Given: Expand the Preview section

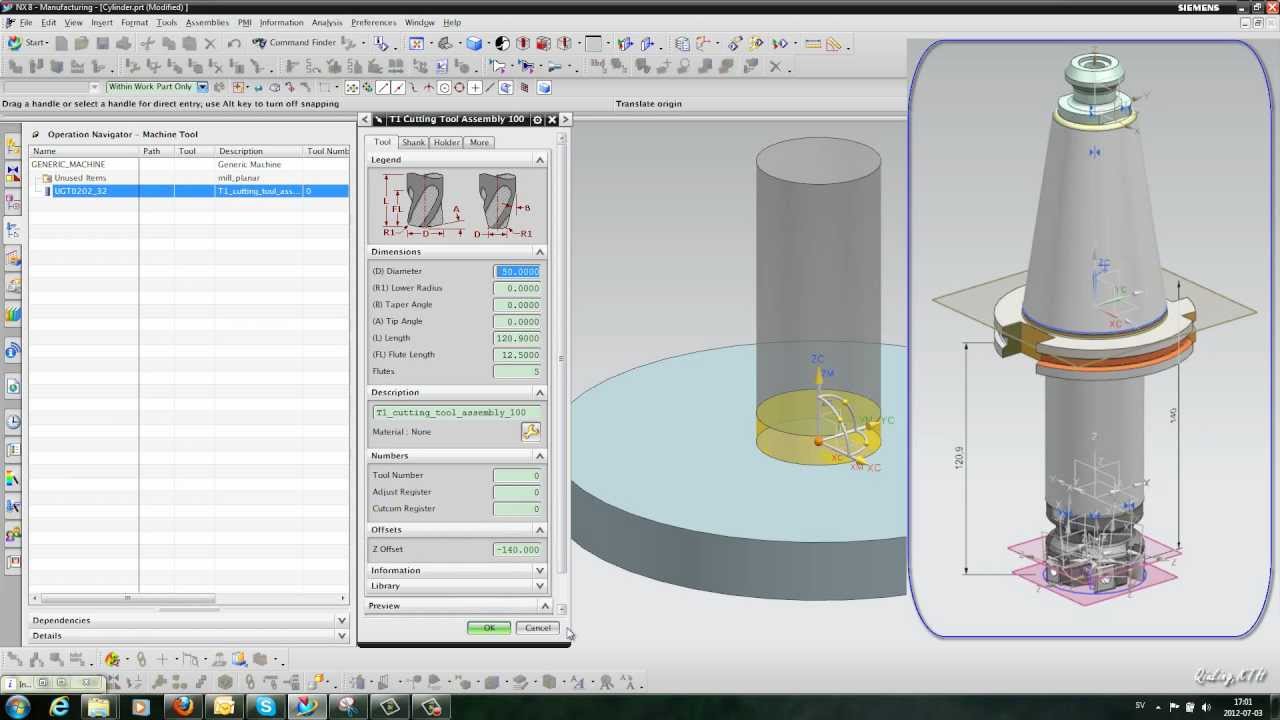Looking at the screenshot, I should click(x=545, y=606).
